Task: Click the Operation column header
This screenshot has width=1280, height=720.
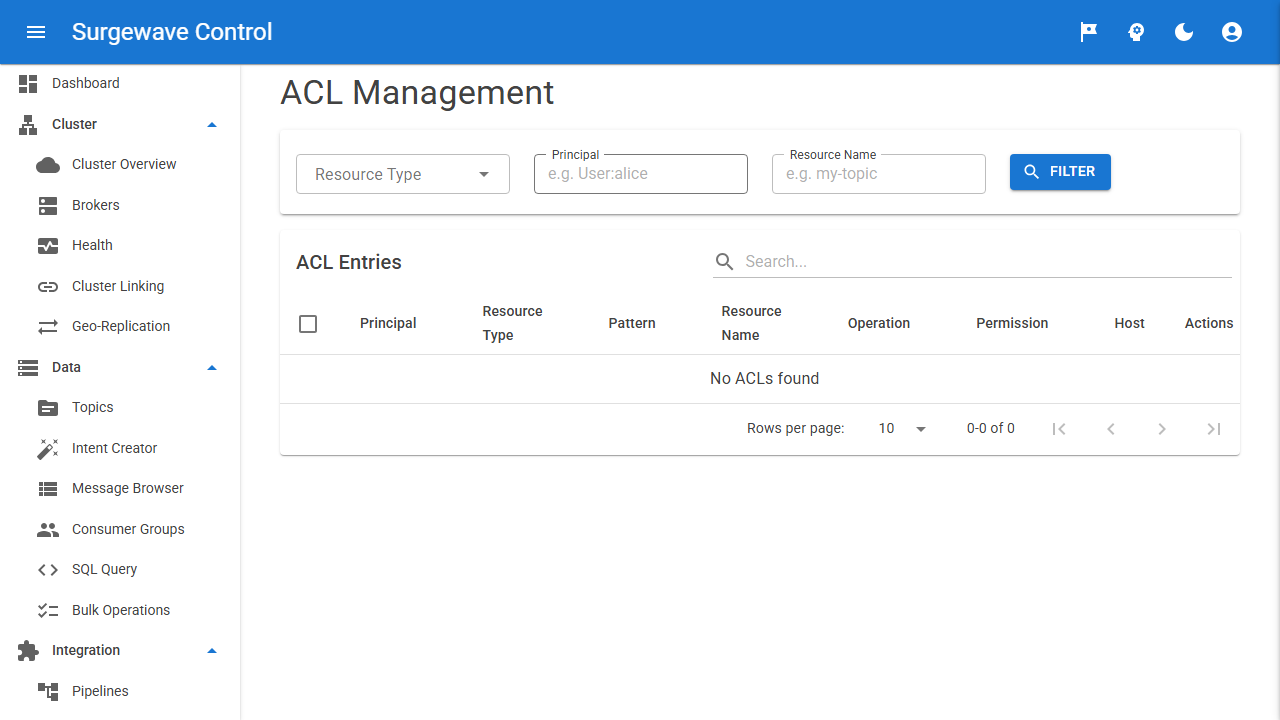Action: 879,323
